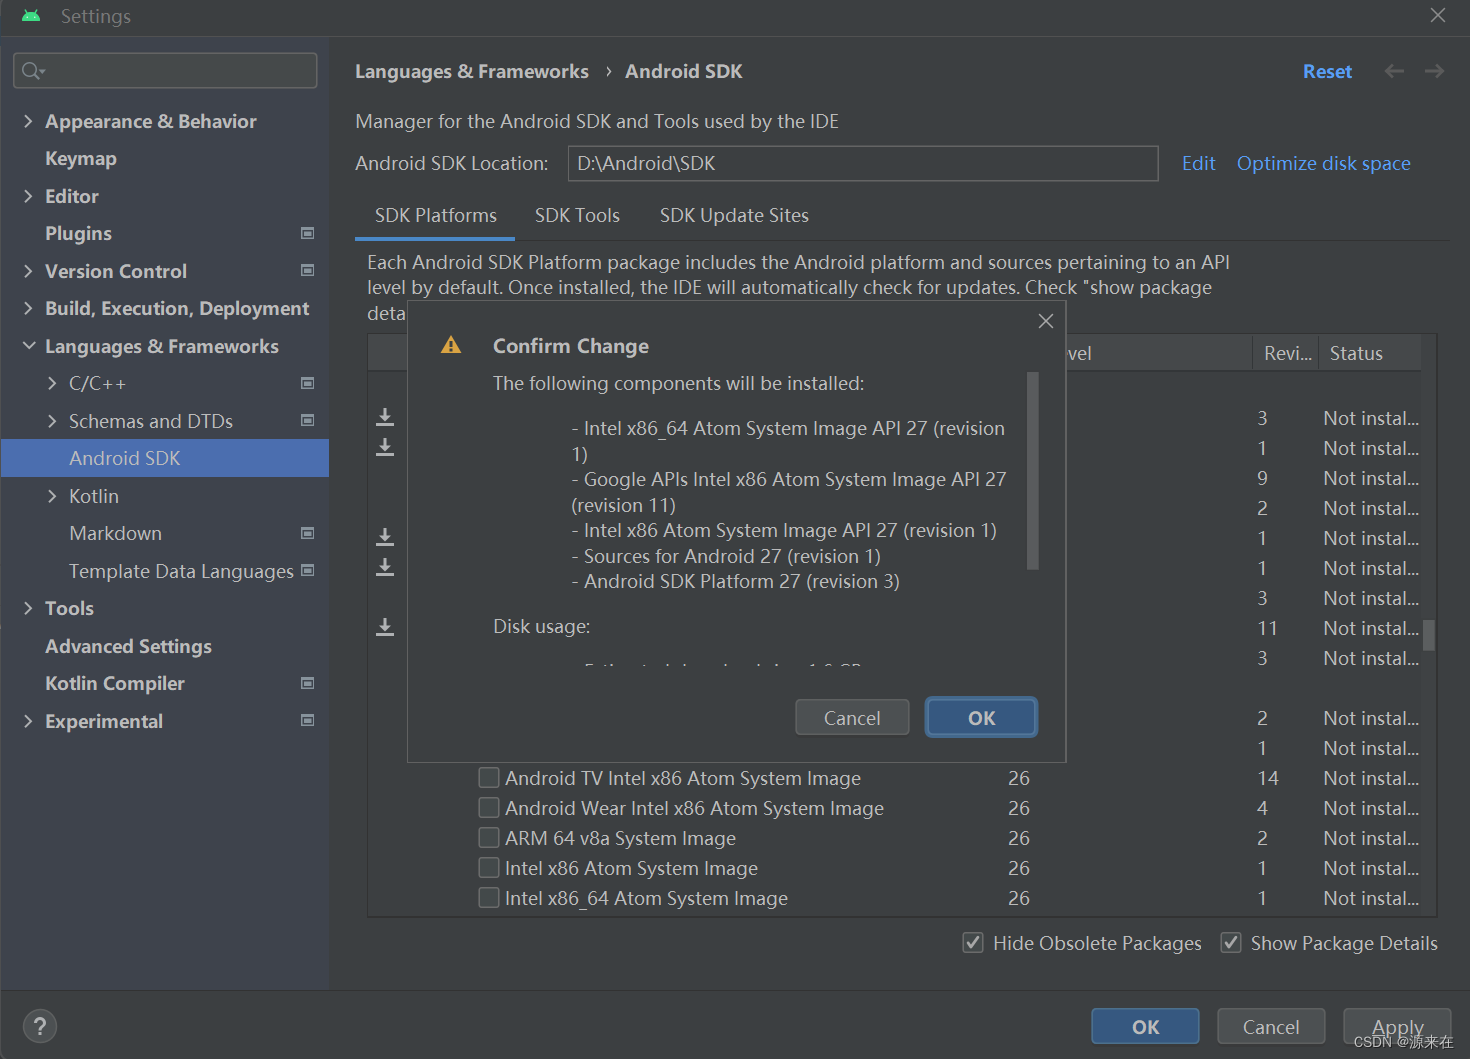The image size is (1470, 1059).
Task: Expand Appearance & Behavior section
Action: [x=28, y=121]
